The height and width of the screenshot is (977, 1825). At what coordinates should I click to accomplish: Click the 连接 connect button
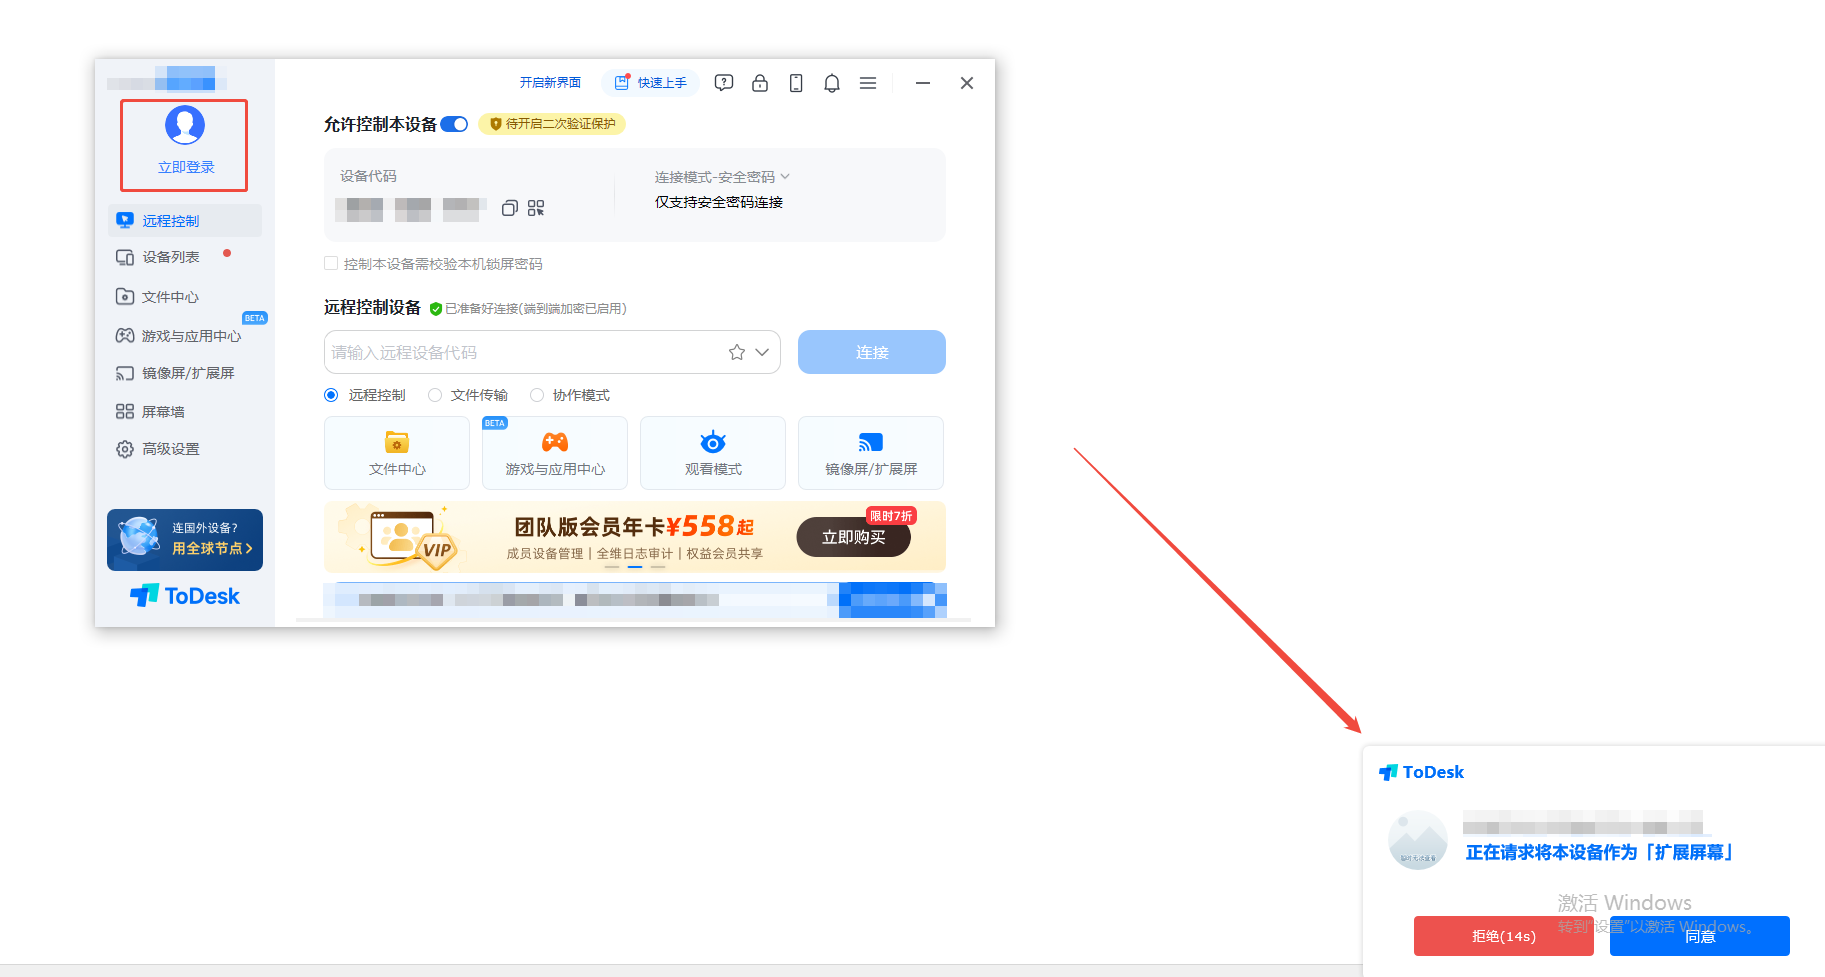[872, 352]
